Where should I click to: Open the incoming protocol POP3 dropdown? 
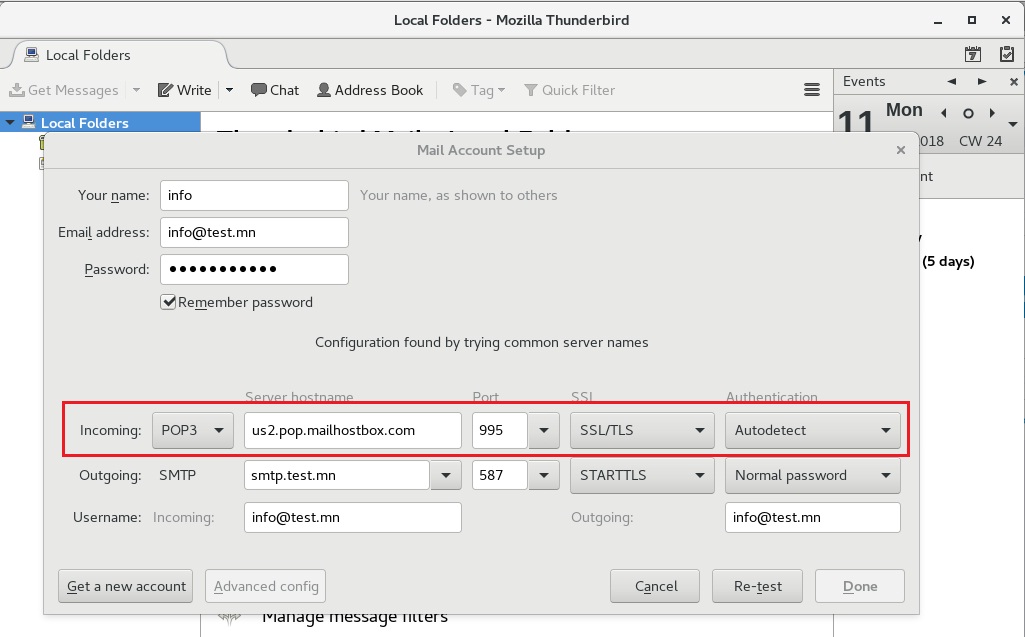[193, 430]
